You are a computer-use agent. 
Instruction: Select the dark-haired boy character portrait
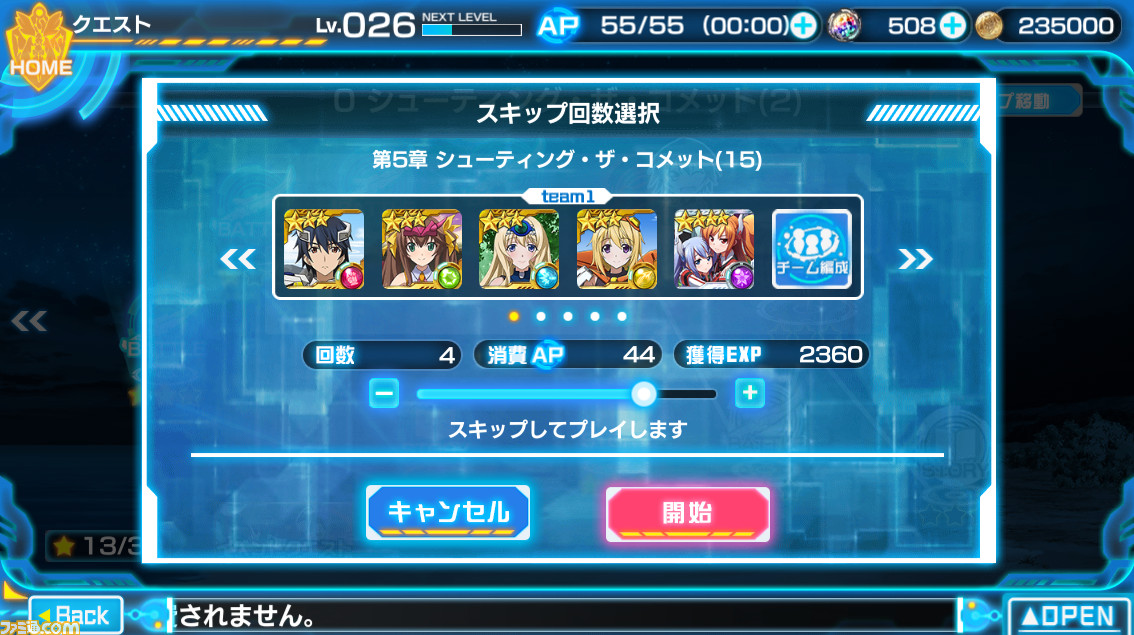point(324,249)
